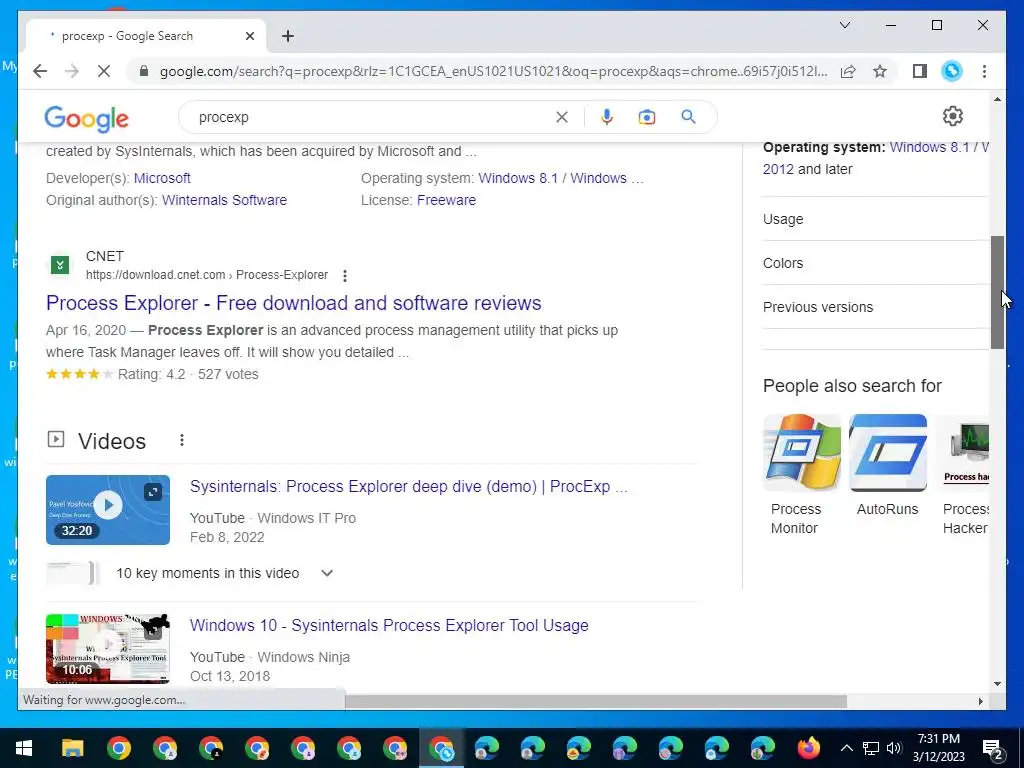This screenshot has height=768, width=1024.
Task: Open a new browser tab
Action: tap(287, 36)
